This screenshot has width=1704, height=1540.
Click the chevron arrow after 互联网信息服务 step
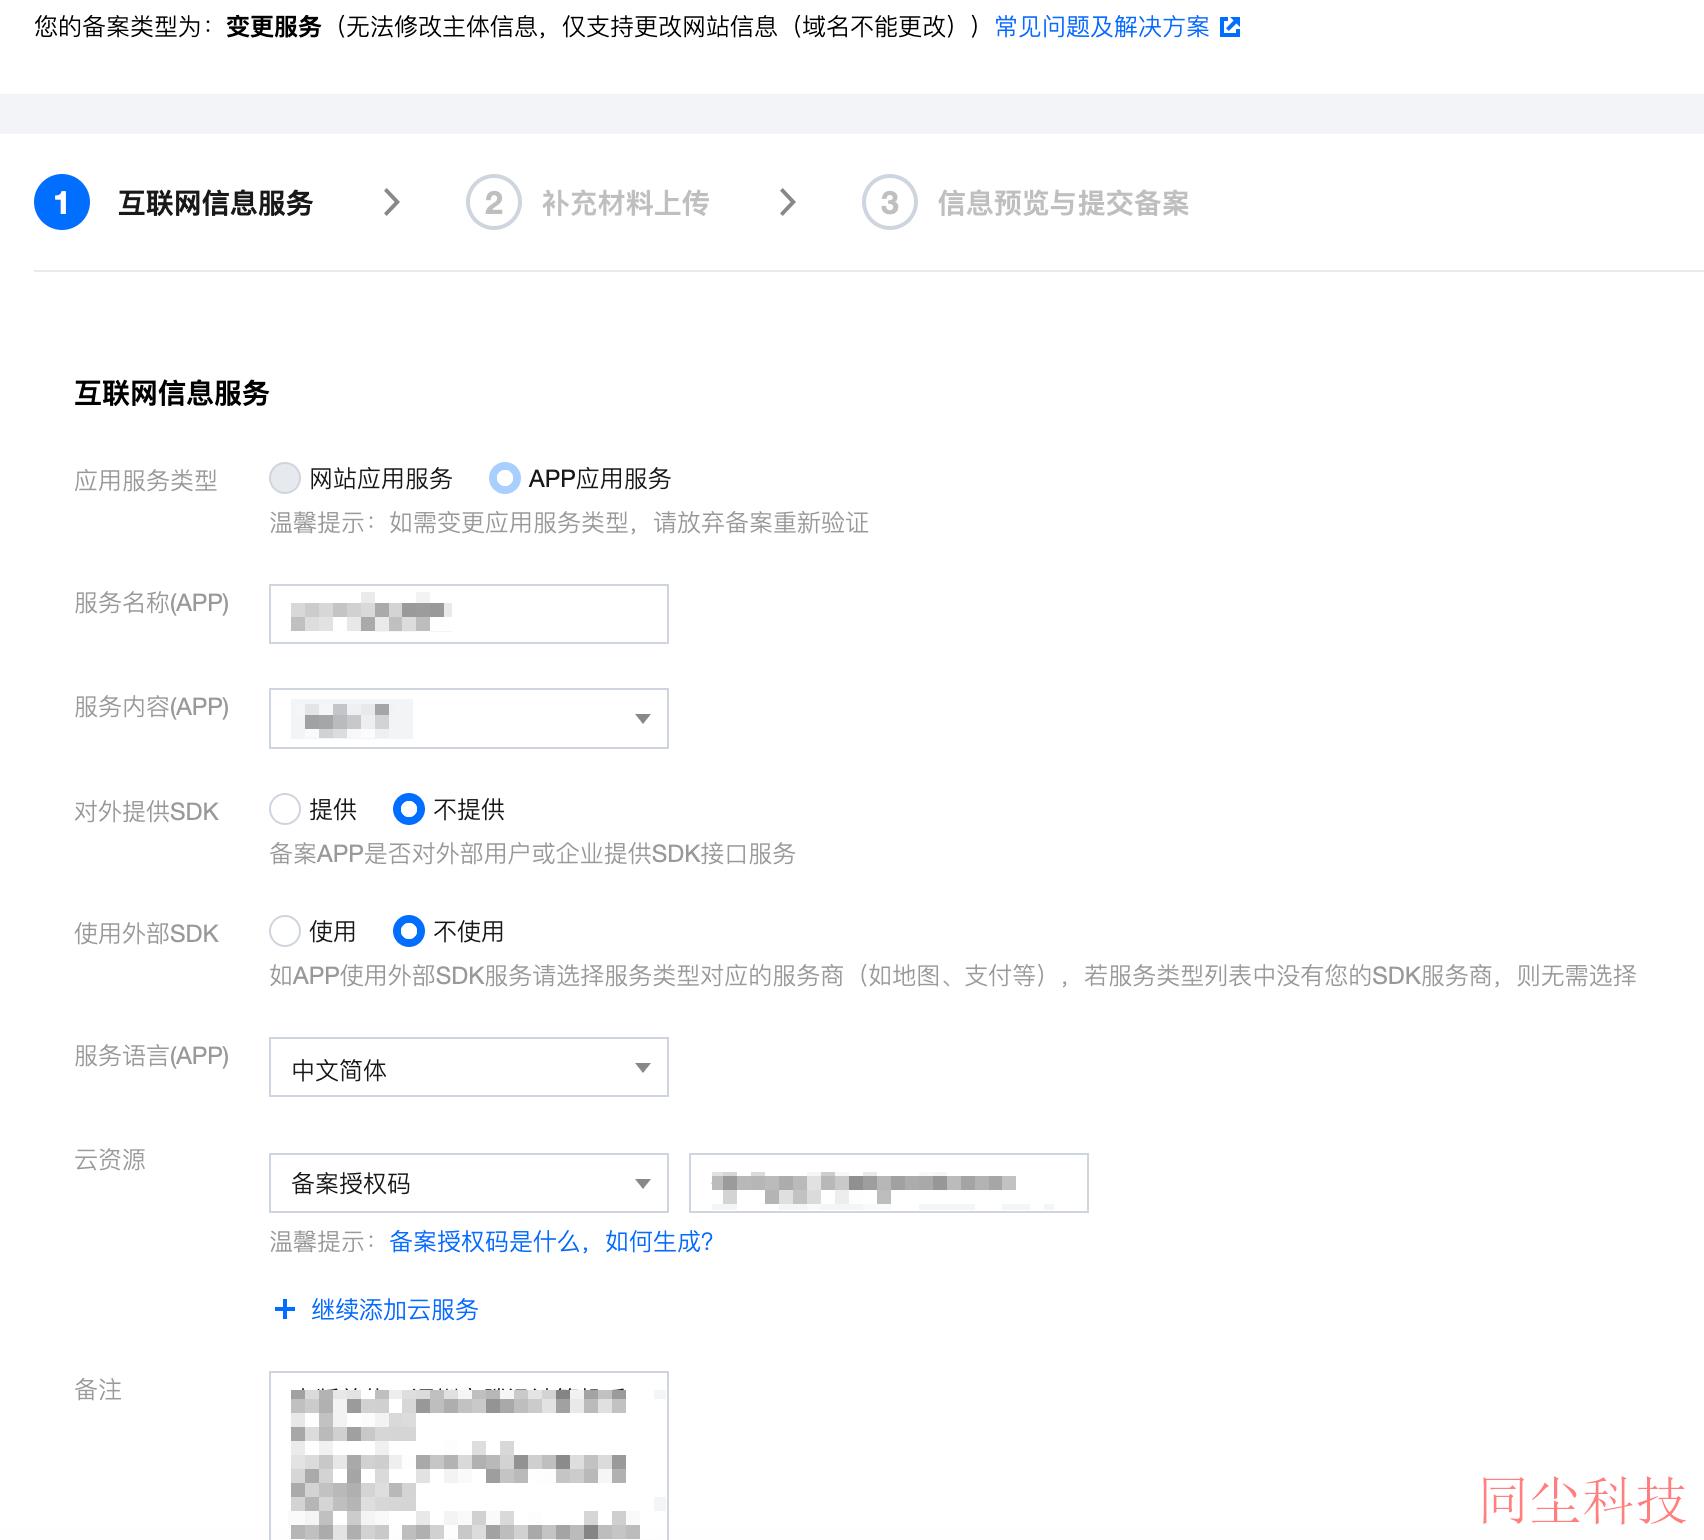(392, 202)
